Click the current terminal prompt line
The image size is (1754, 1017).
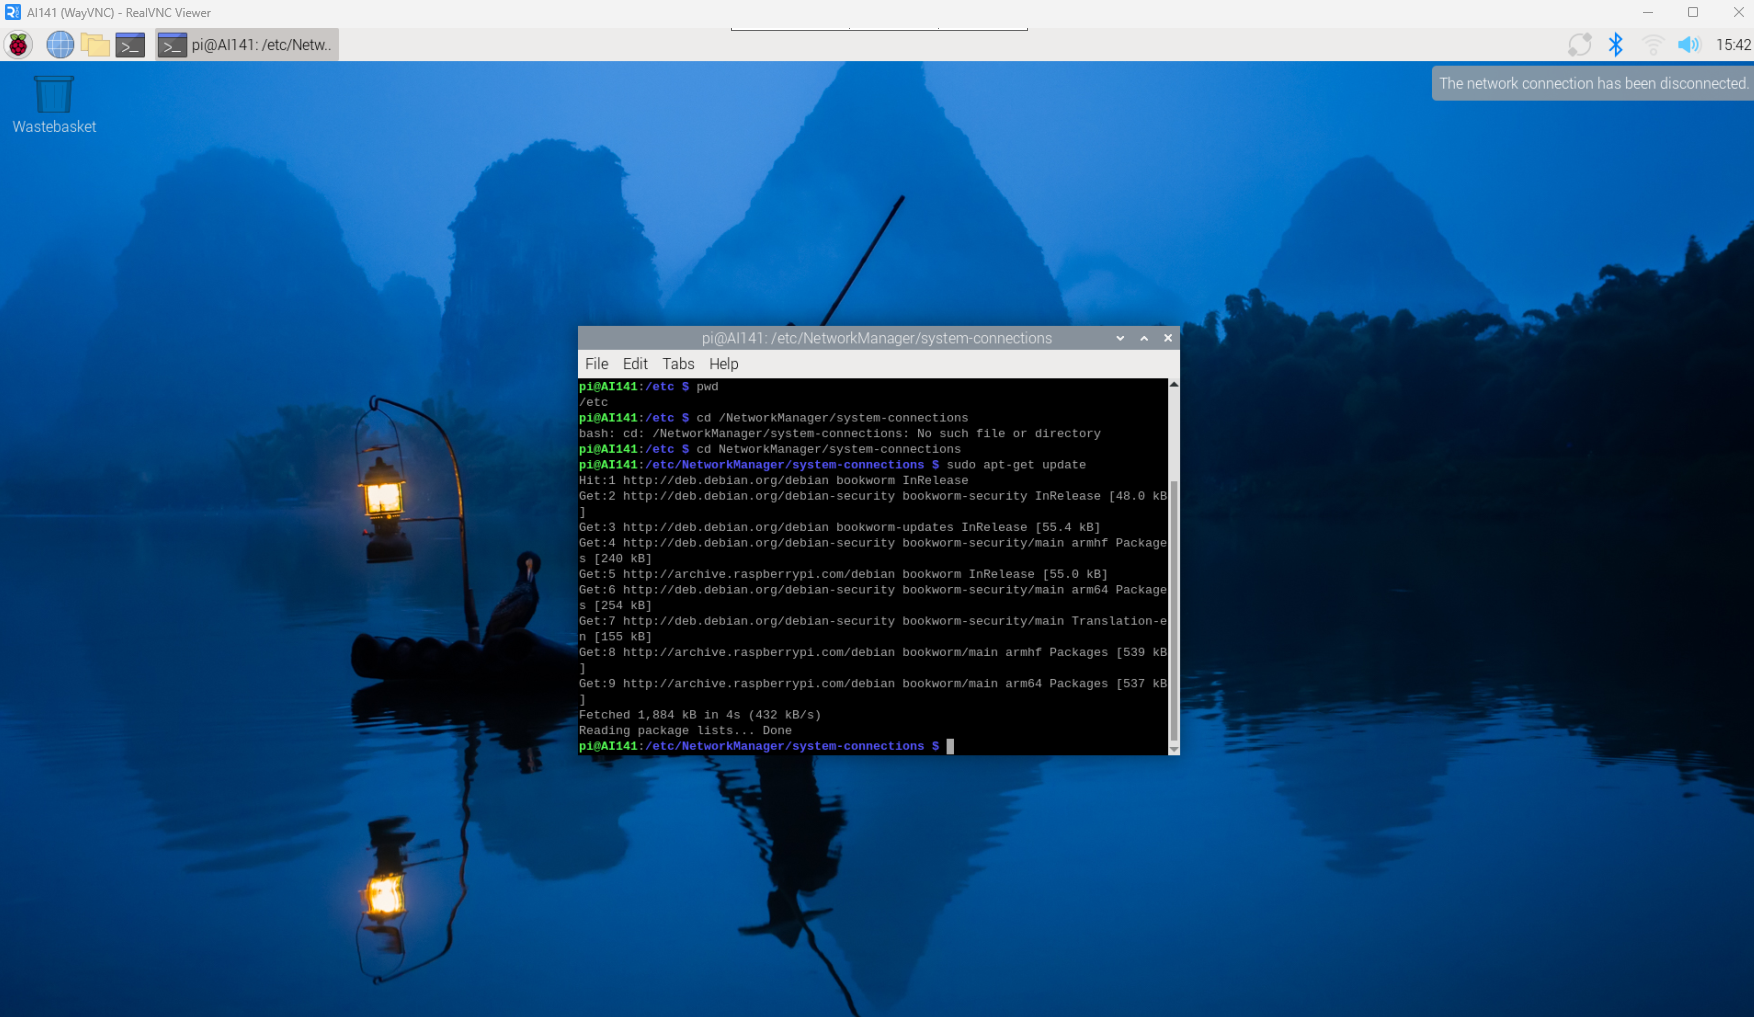766,747
